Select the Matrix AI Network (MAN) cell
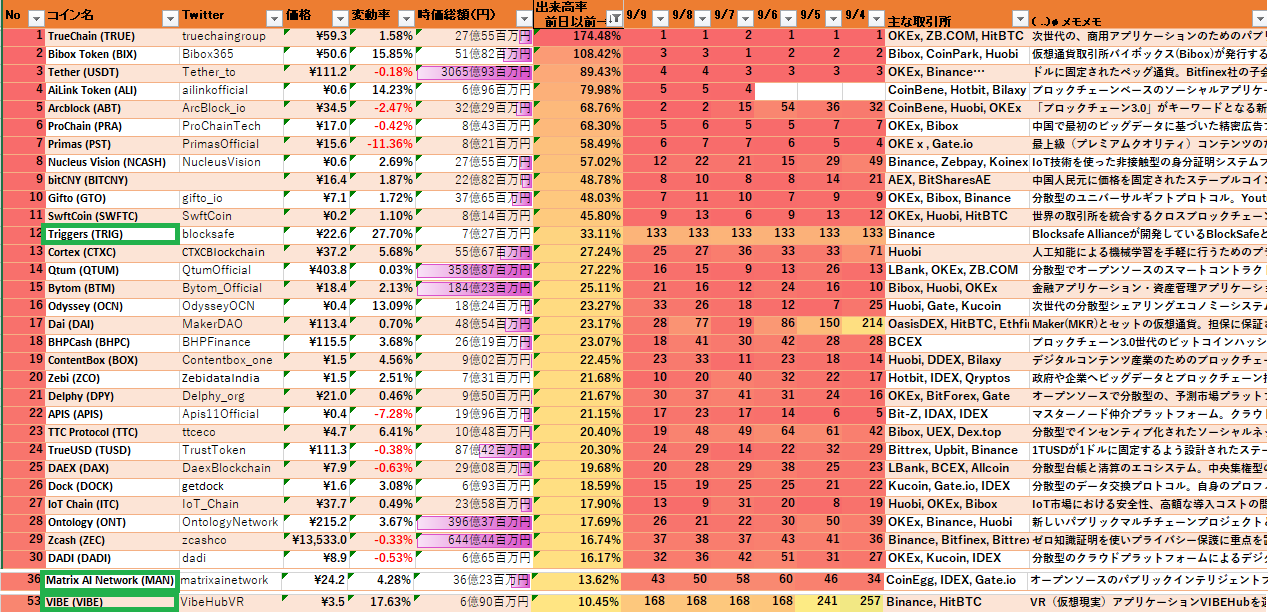The width and height of the screenshot is (1268, 612). click(x=111, y=580)
